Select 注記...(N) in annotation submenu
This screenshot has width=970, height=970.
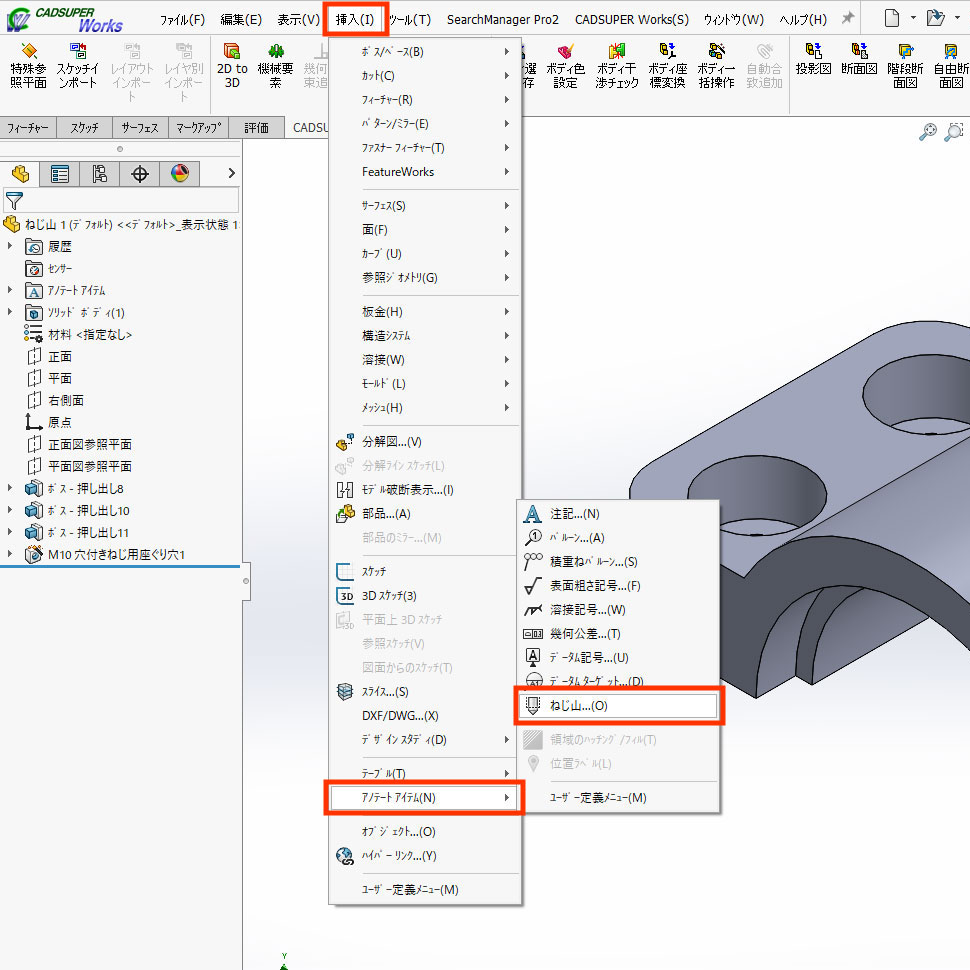click(574, 514)
